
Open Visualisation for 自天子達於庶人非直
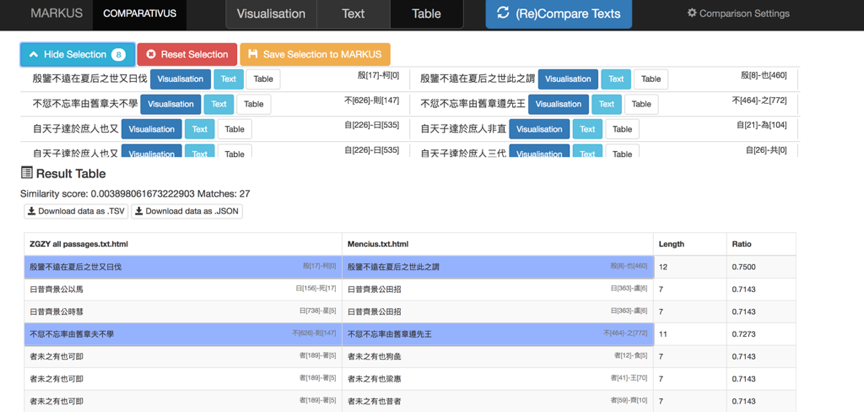[539, 129]
